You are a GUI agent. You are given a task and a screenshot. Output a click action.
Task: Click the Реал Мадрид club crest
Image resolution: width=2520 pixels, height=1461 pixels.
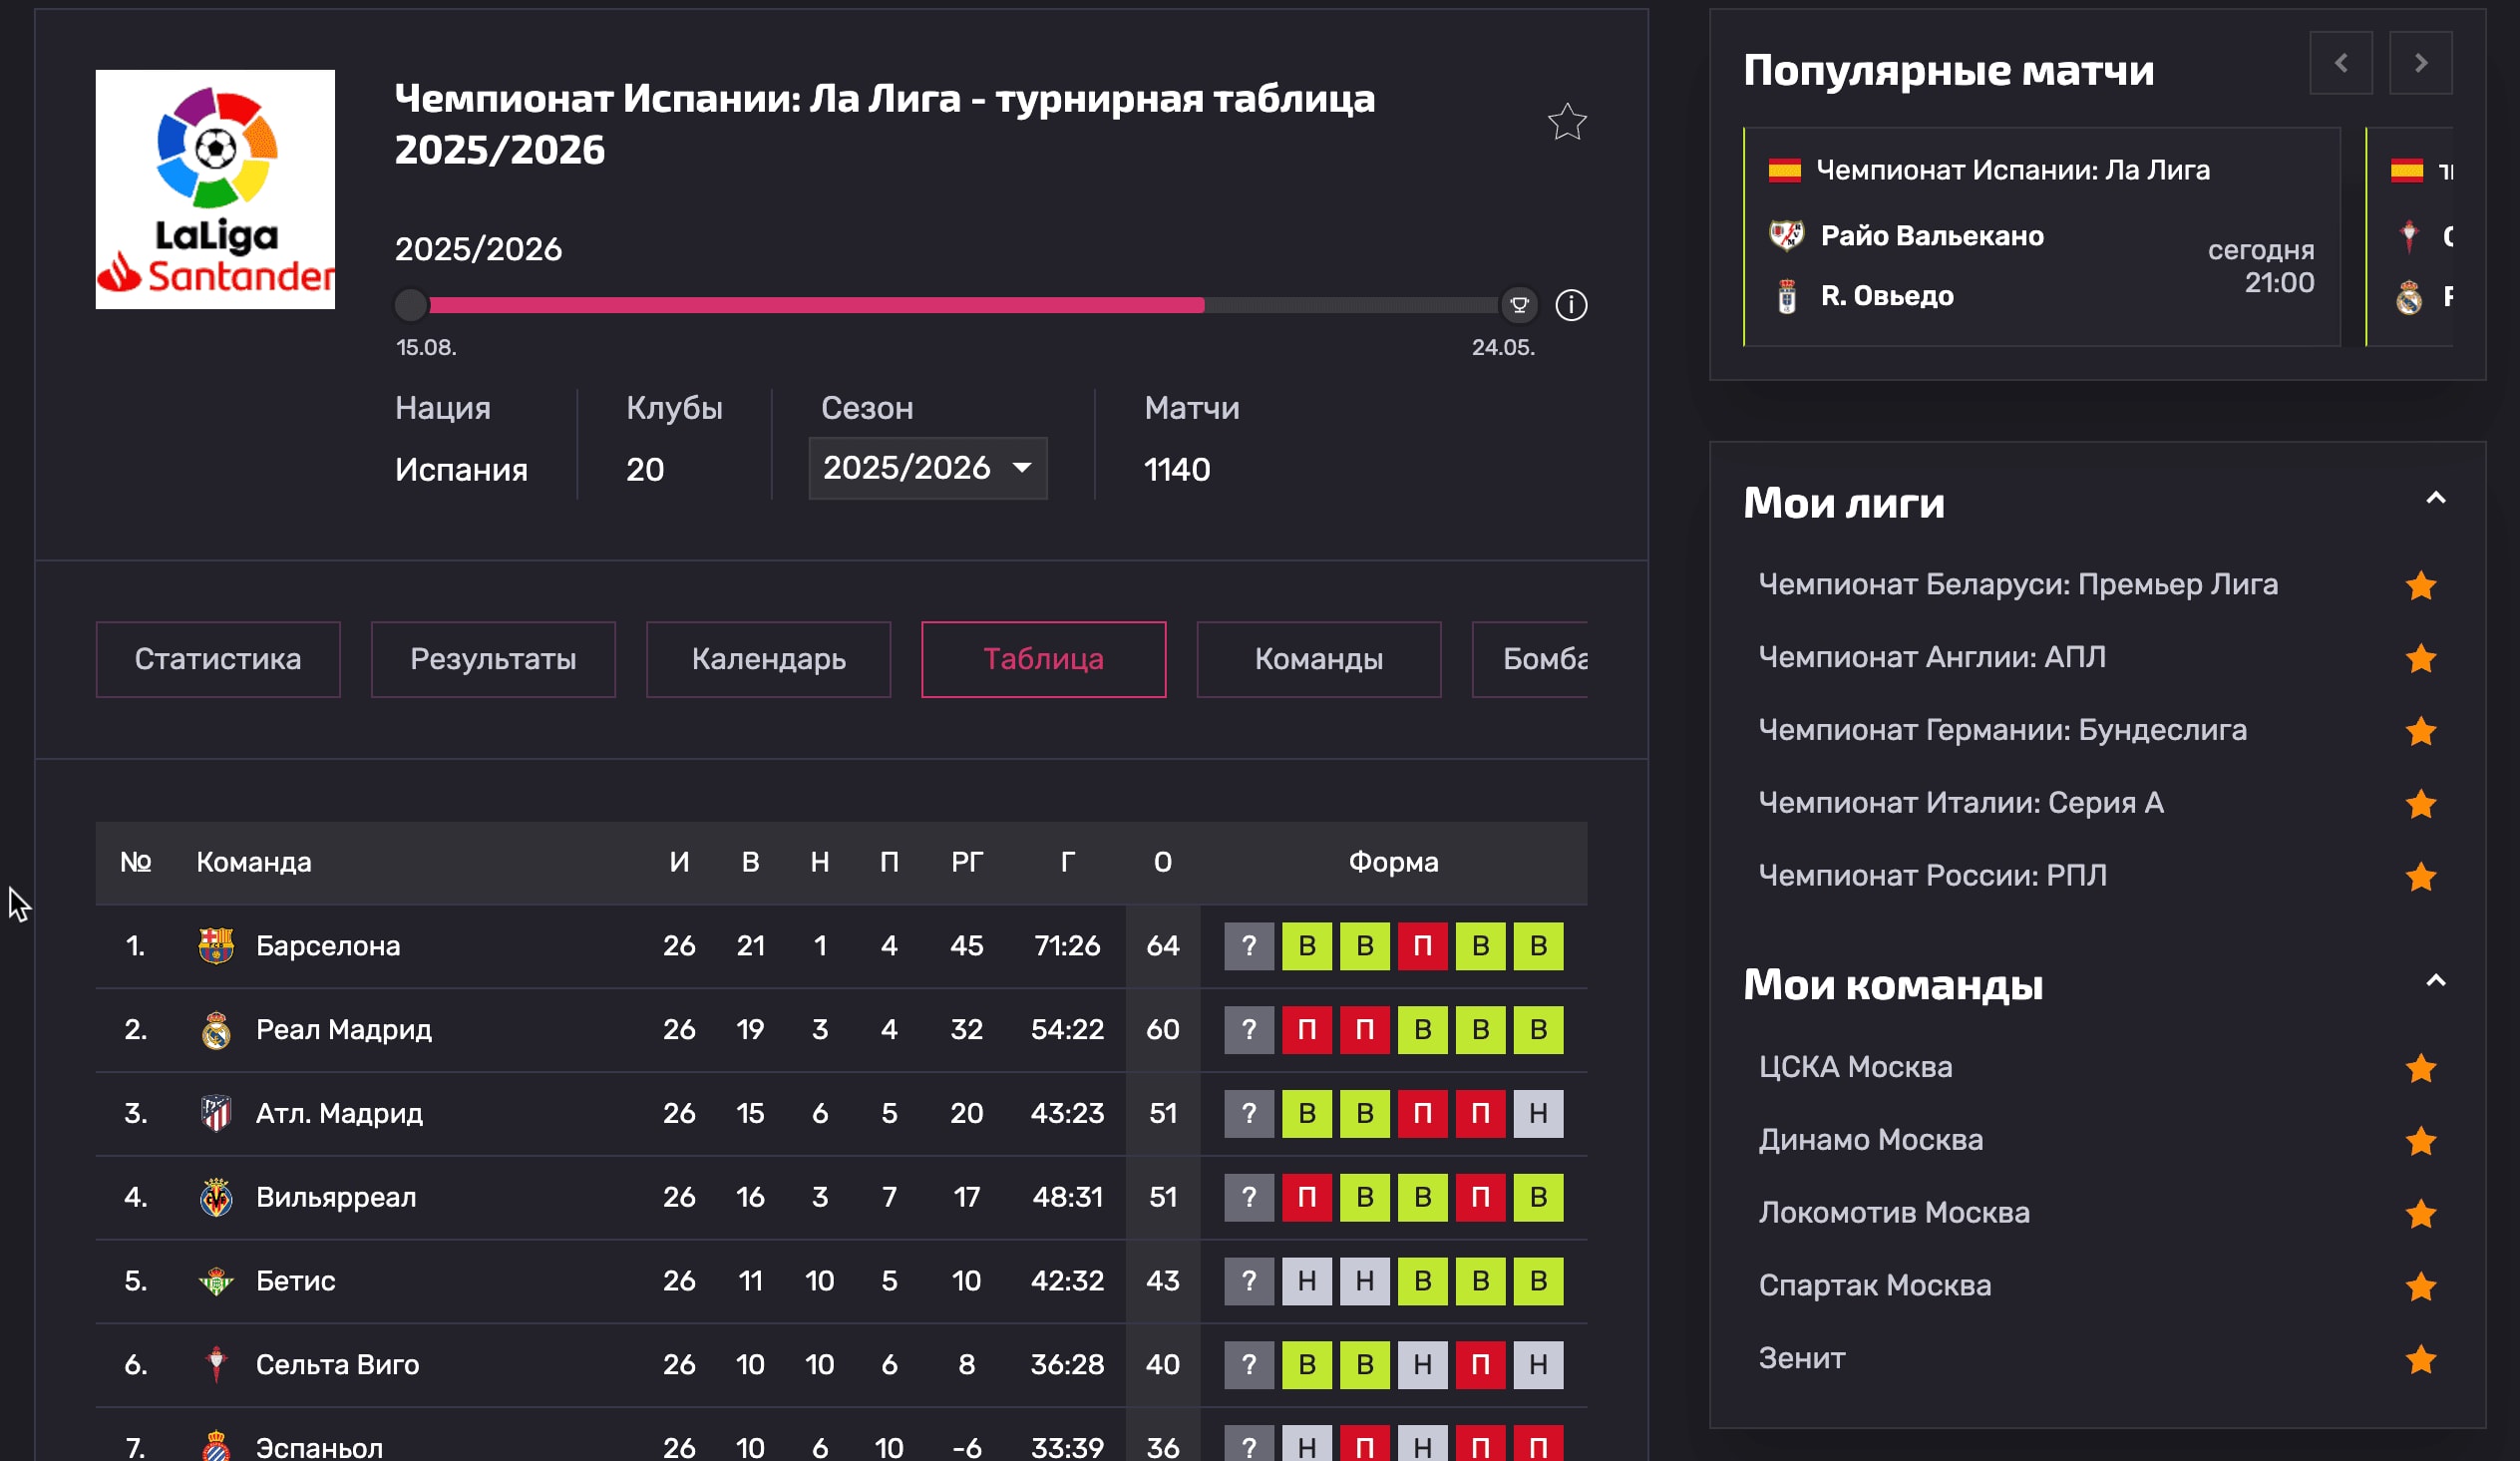tap(216, 1030)
